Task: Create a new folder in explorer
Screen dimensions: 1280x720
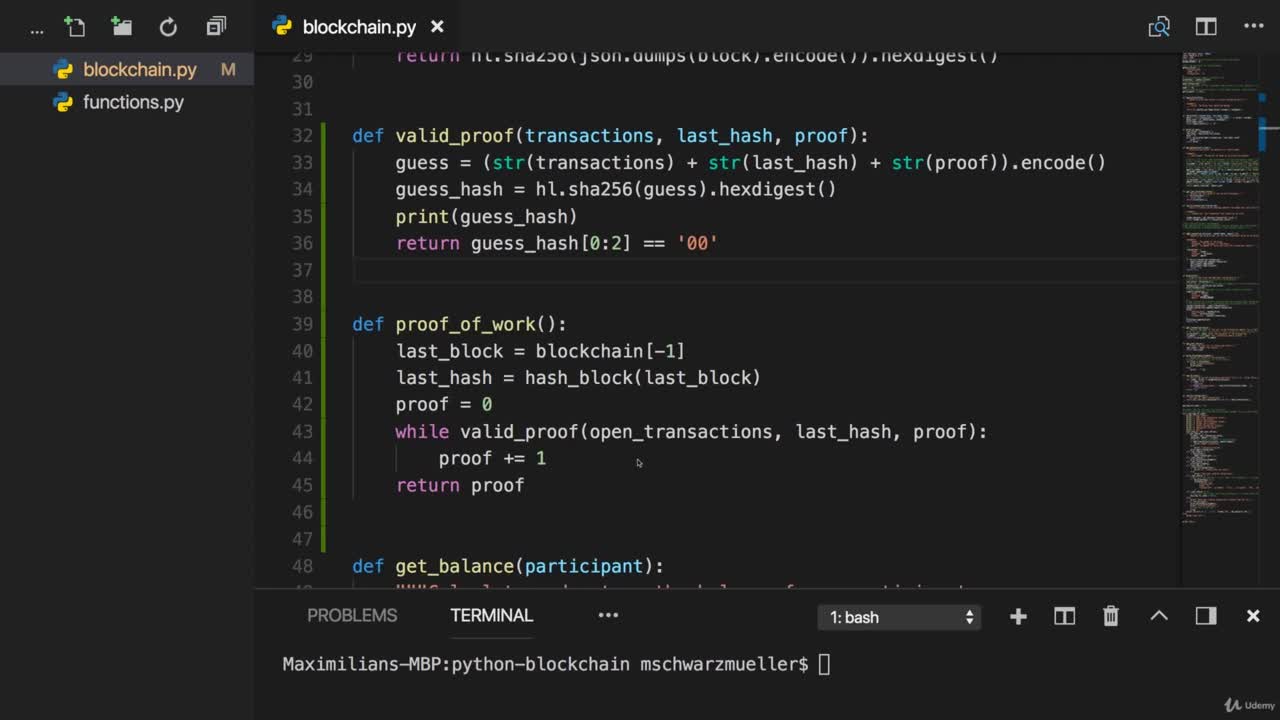Action: tap(121, 27)
